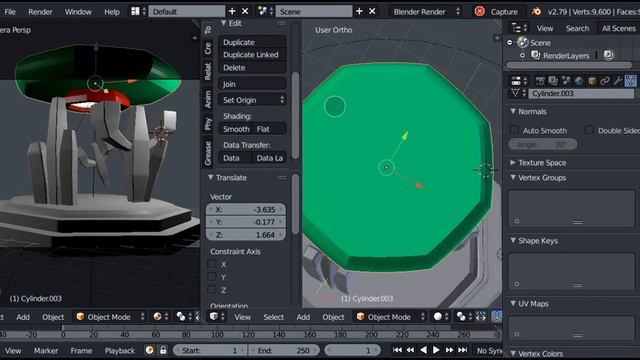The image size is (640, 360).
Task: Click the render layer data icon right of RenderLayers
Action: pyautogui.click(x=608, y=55)
